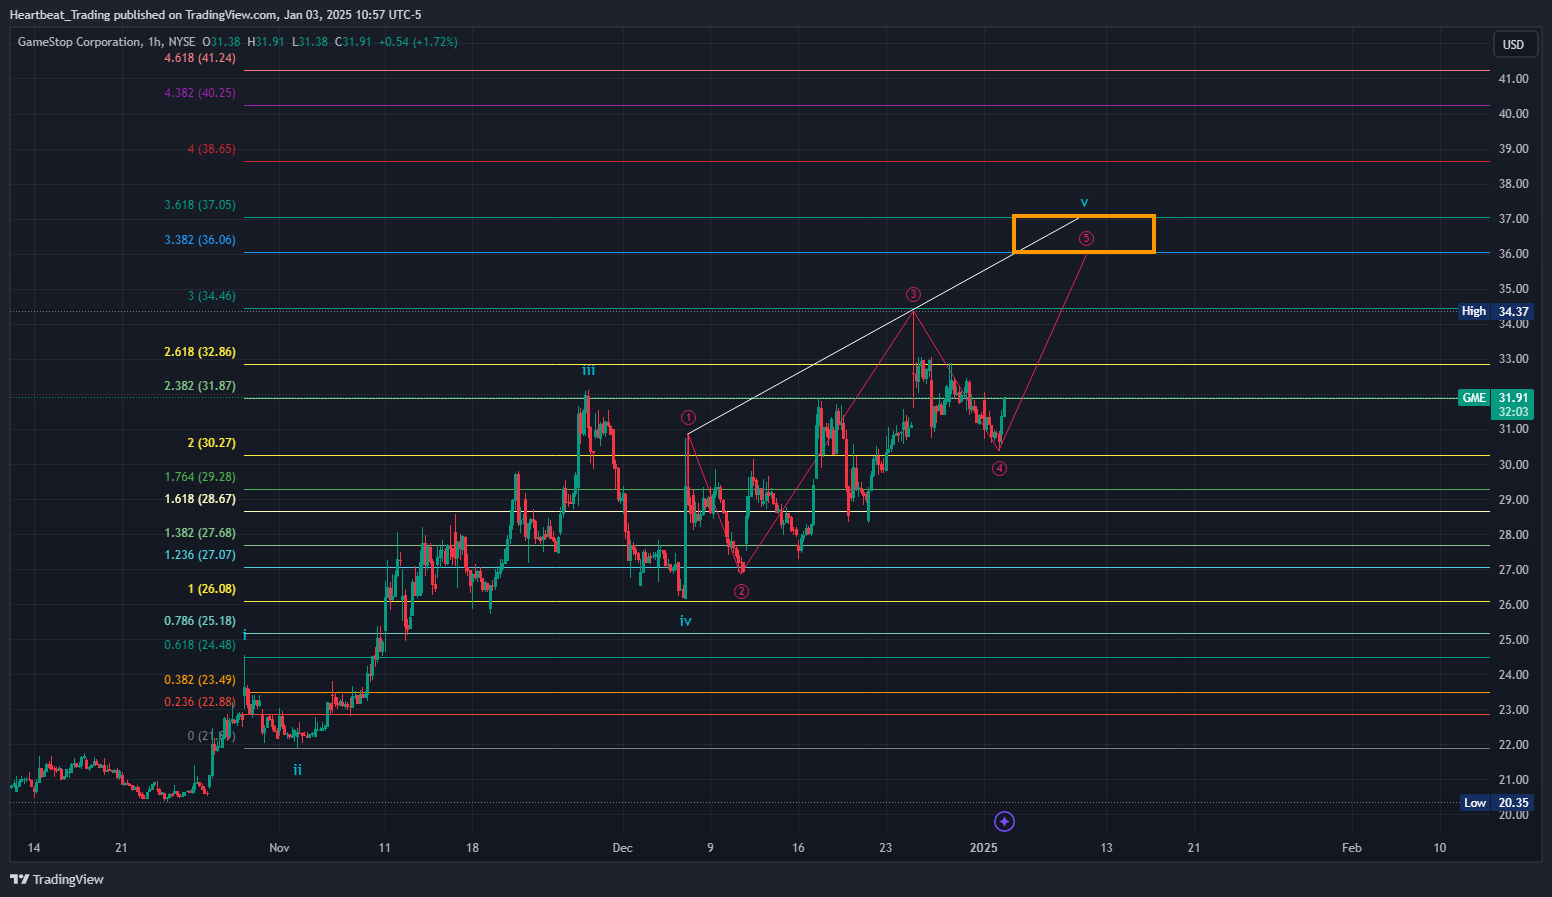Screen dimensions: 1552x897
Task: Select the 1.618 (28.67) Fibonacci label
Action: [200, 499]
